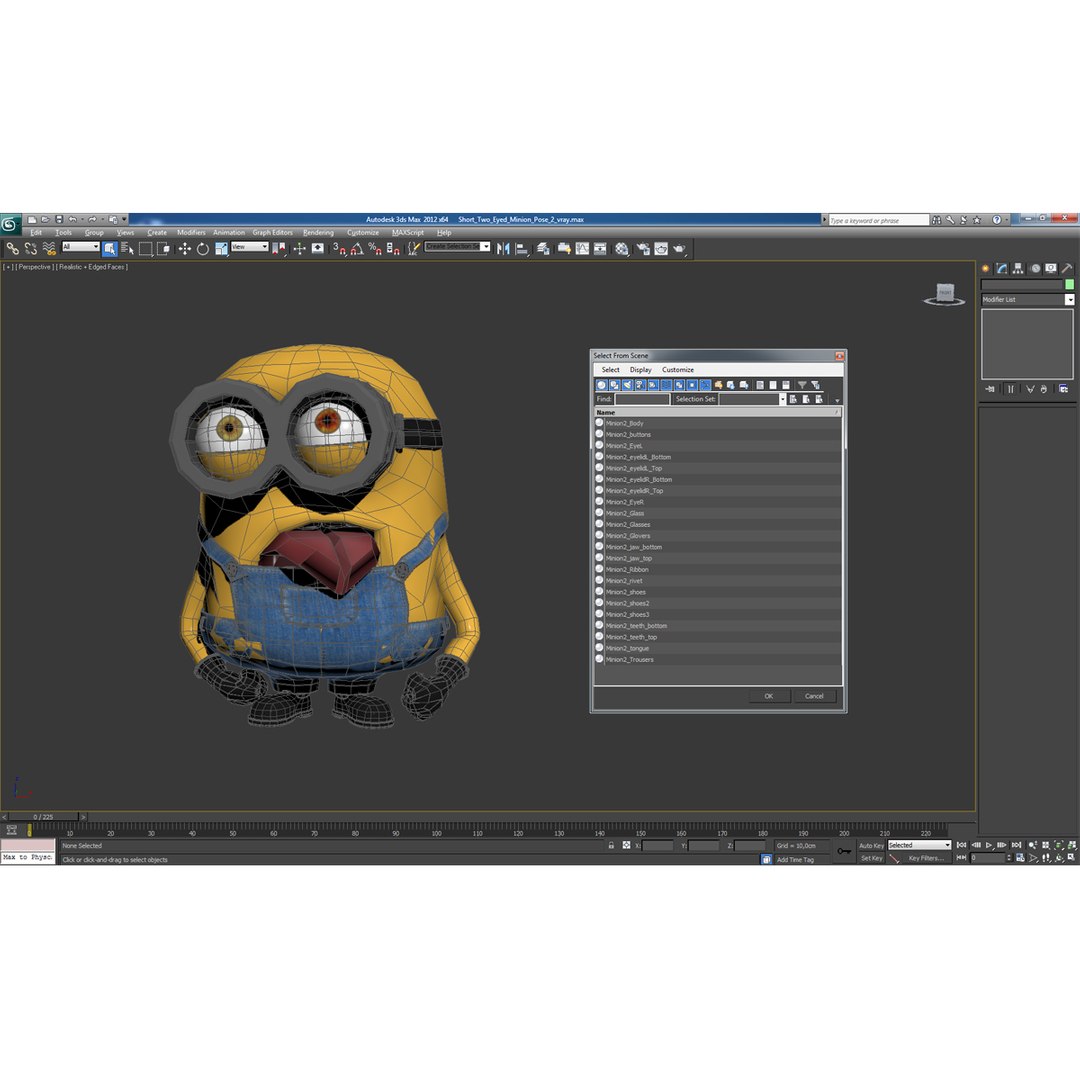
Task: Click the search keyword or phrase box
Action: (x=879, y=220)
